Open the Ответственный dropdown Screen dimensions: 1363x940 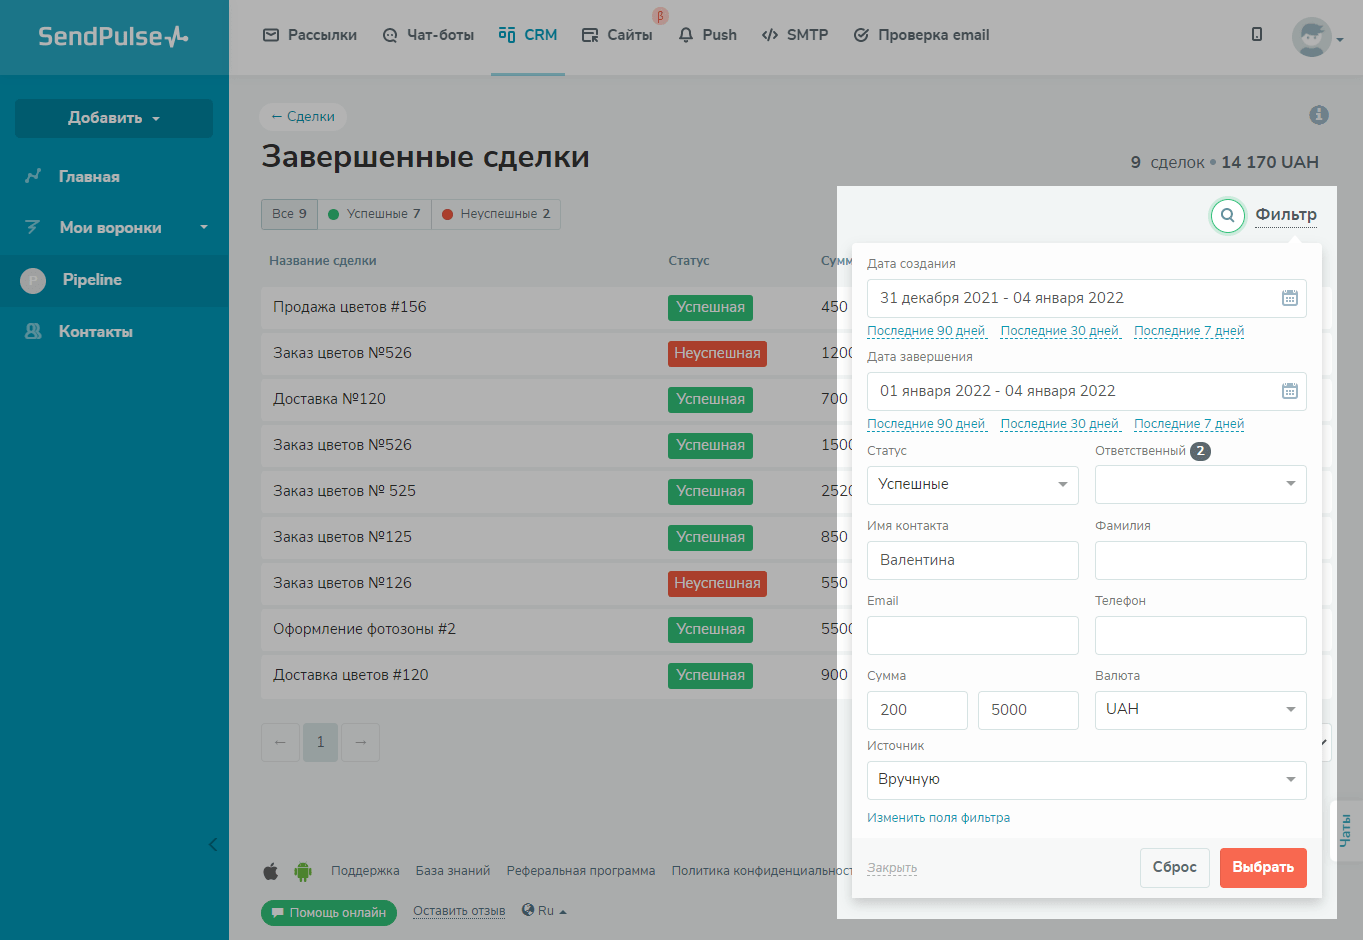(1200, 485)
